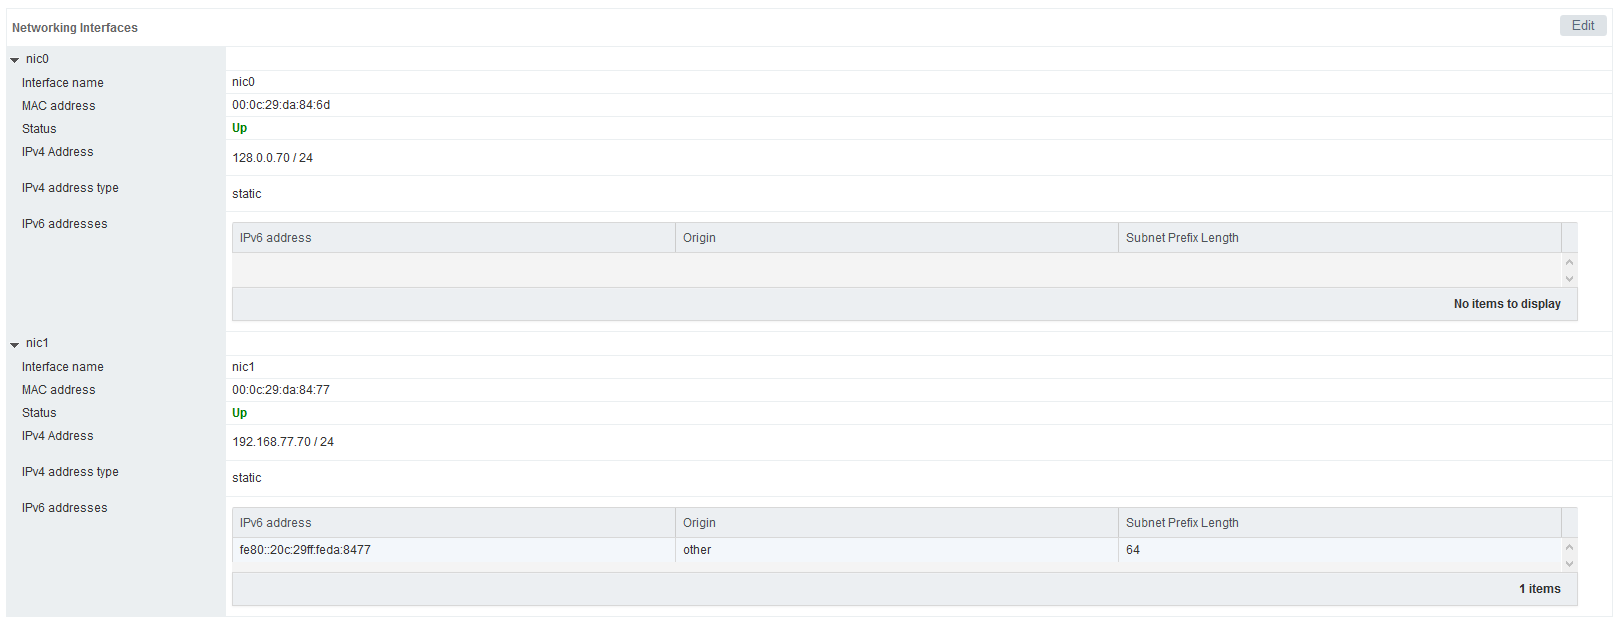Select the MAC address value of nic1
Image resolution: width=1624 pixels, height=626 pixels.
(x=281, y=389)
